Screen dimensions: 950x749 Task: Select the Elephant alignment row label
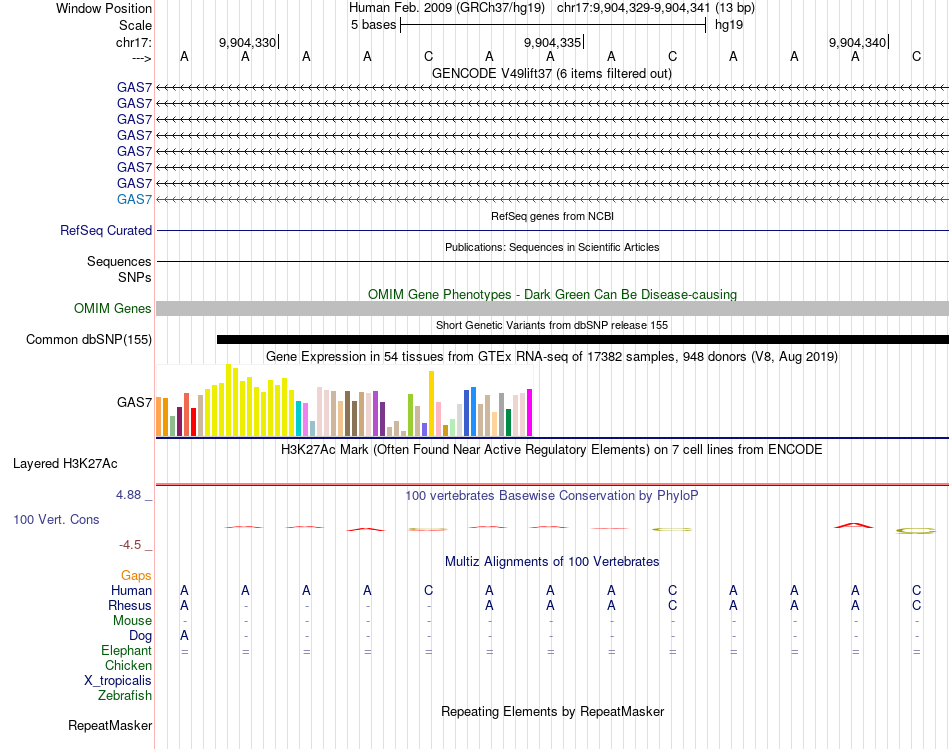point(127,651)
